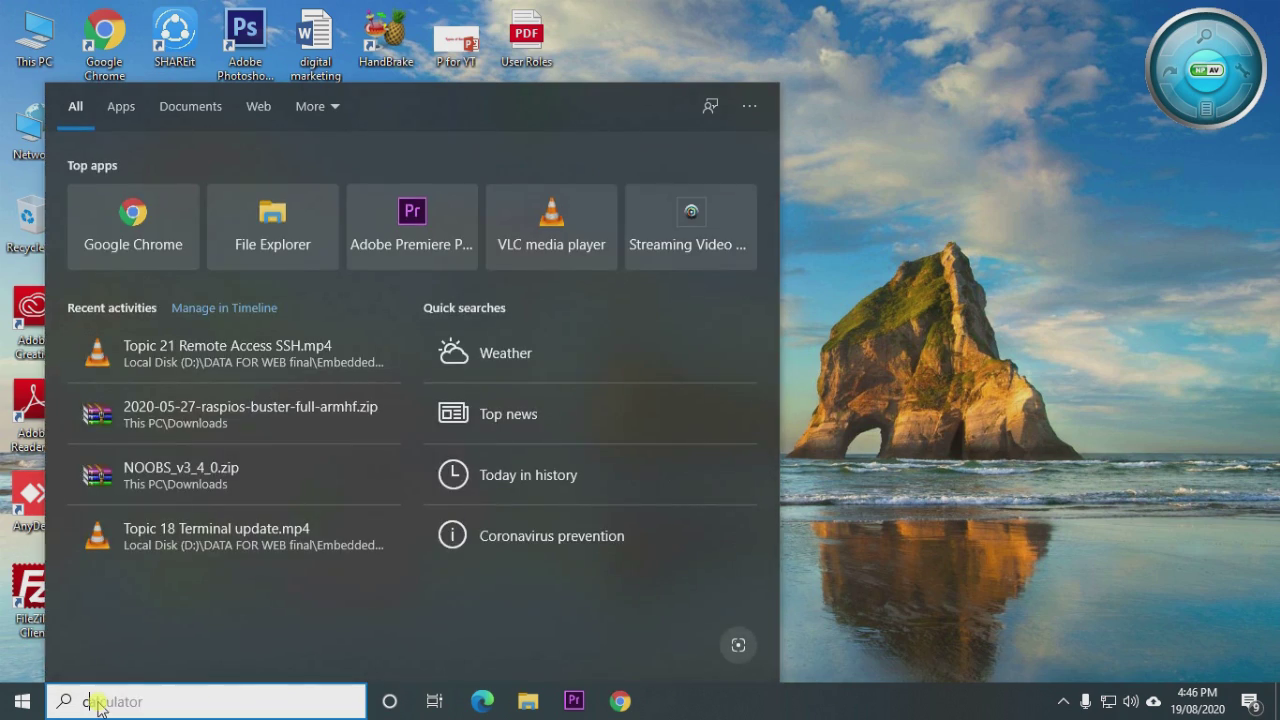
Task: Open the Top news quick search
Action: tap(590, 414)
